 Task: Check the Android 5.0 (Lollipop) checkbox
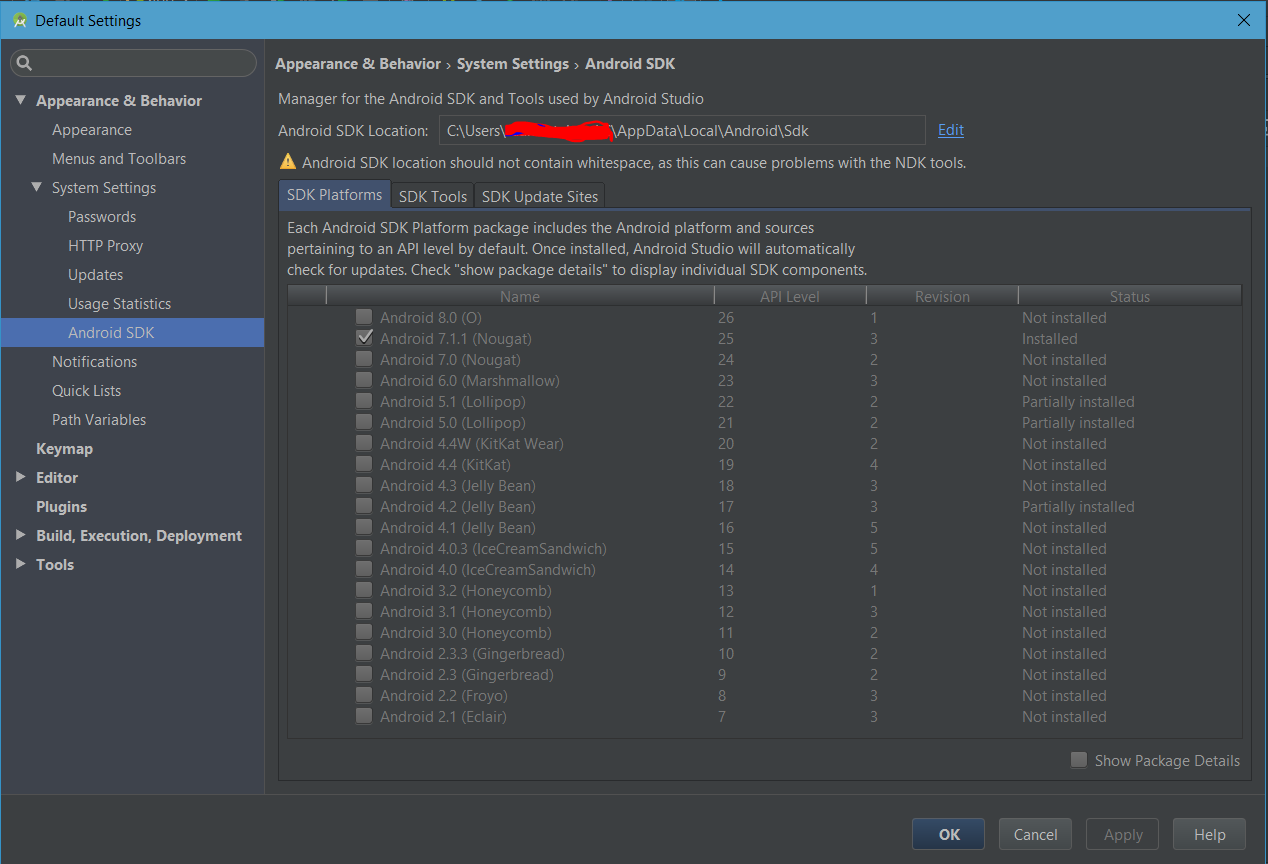364,422
